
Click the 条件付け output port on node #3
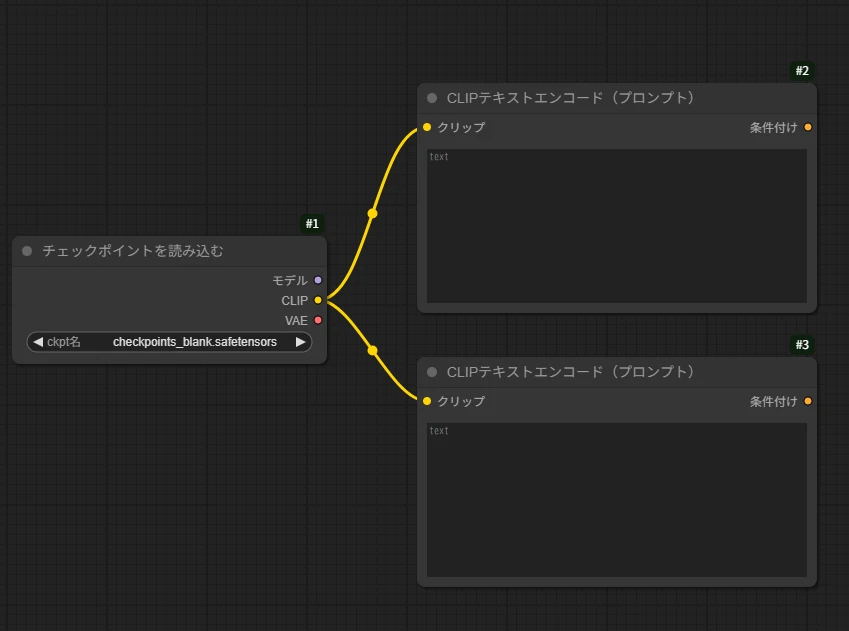(807, 401)
